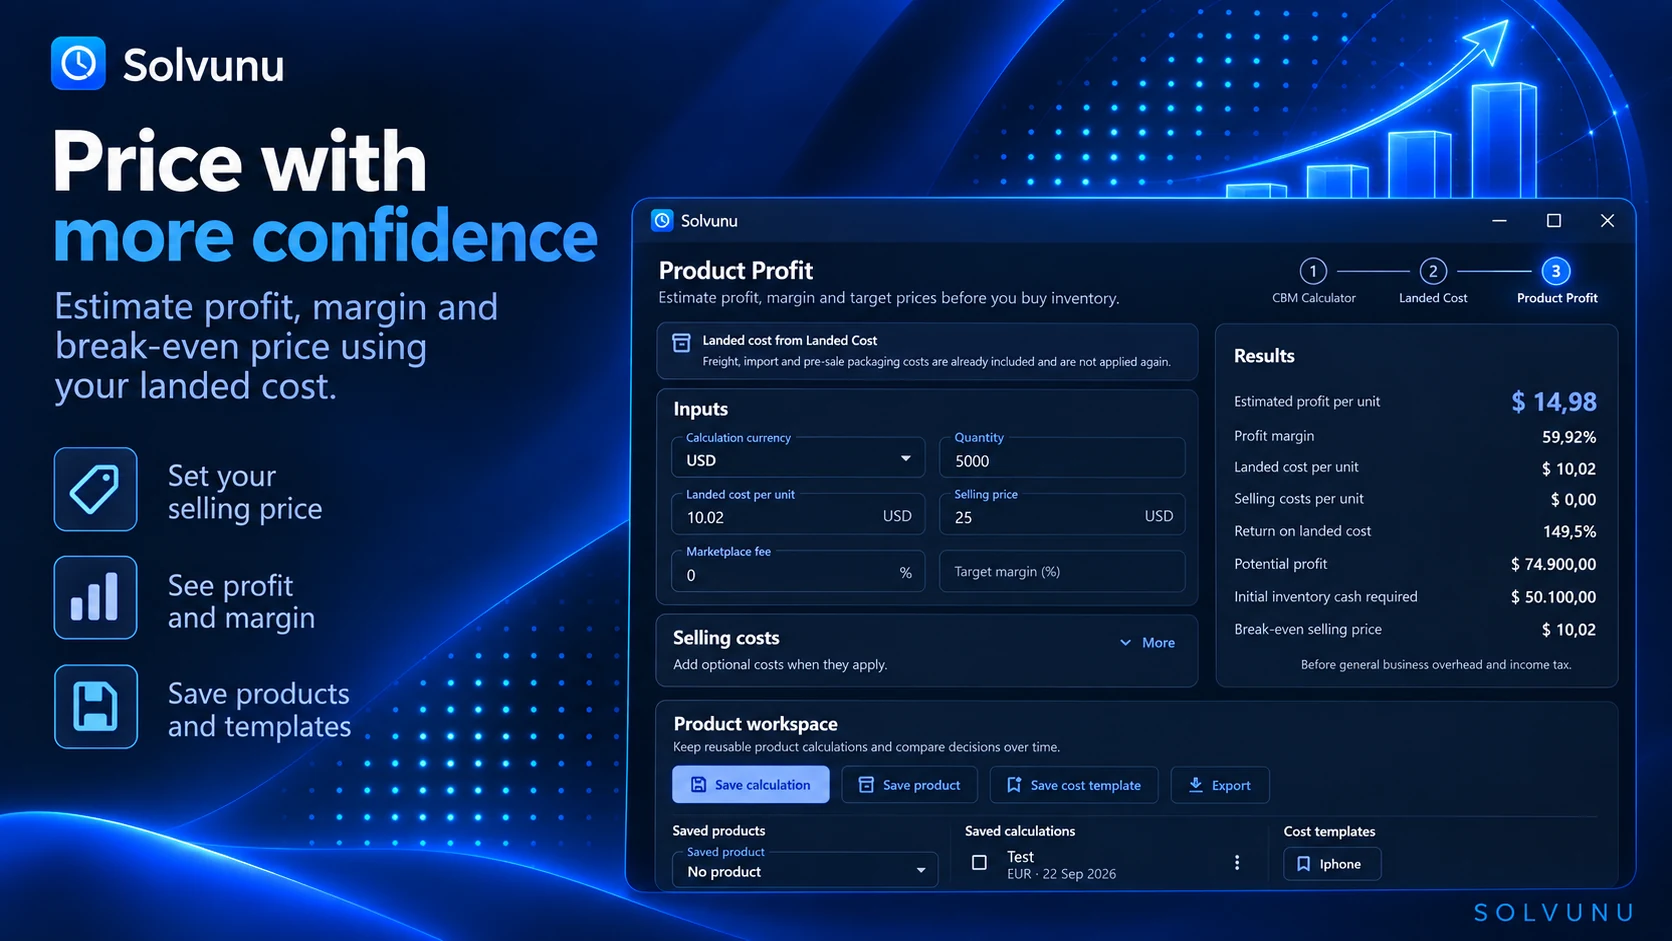
Task: Click the Marketplace fee percentage field
Action: point(798,572)
